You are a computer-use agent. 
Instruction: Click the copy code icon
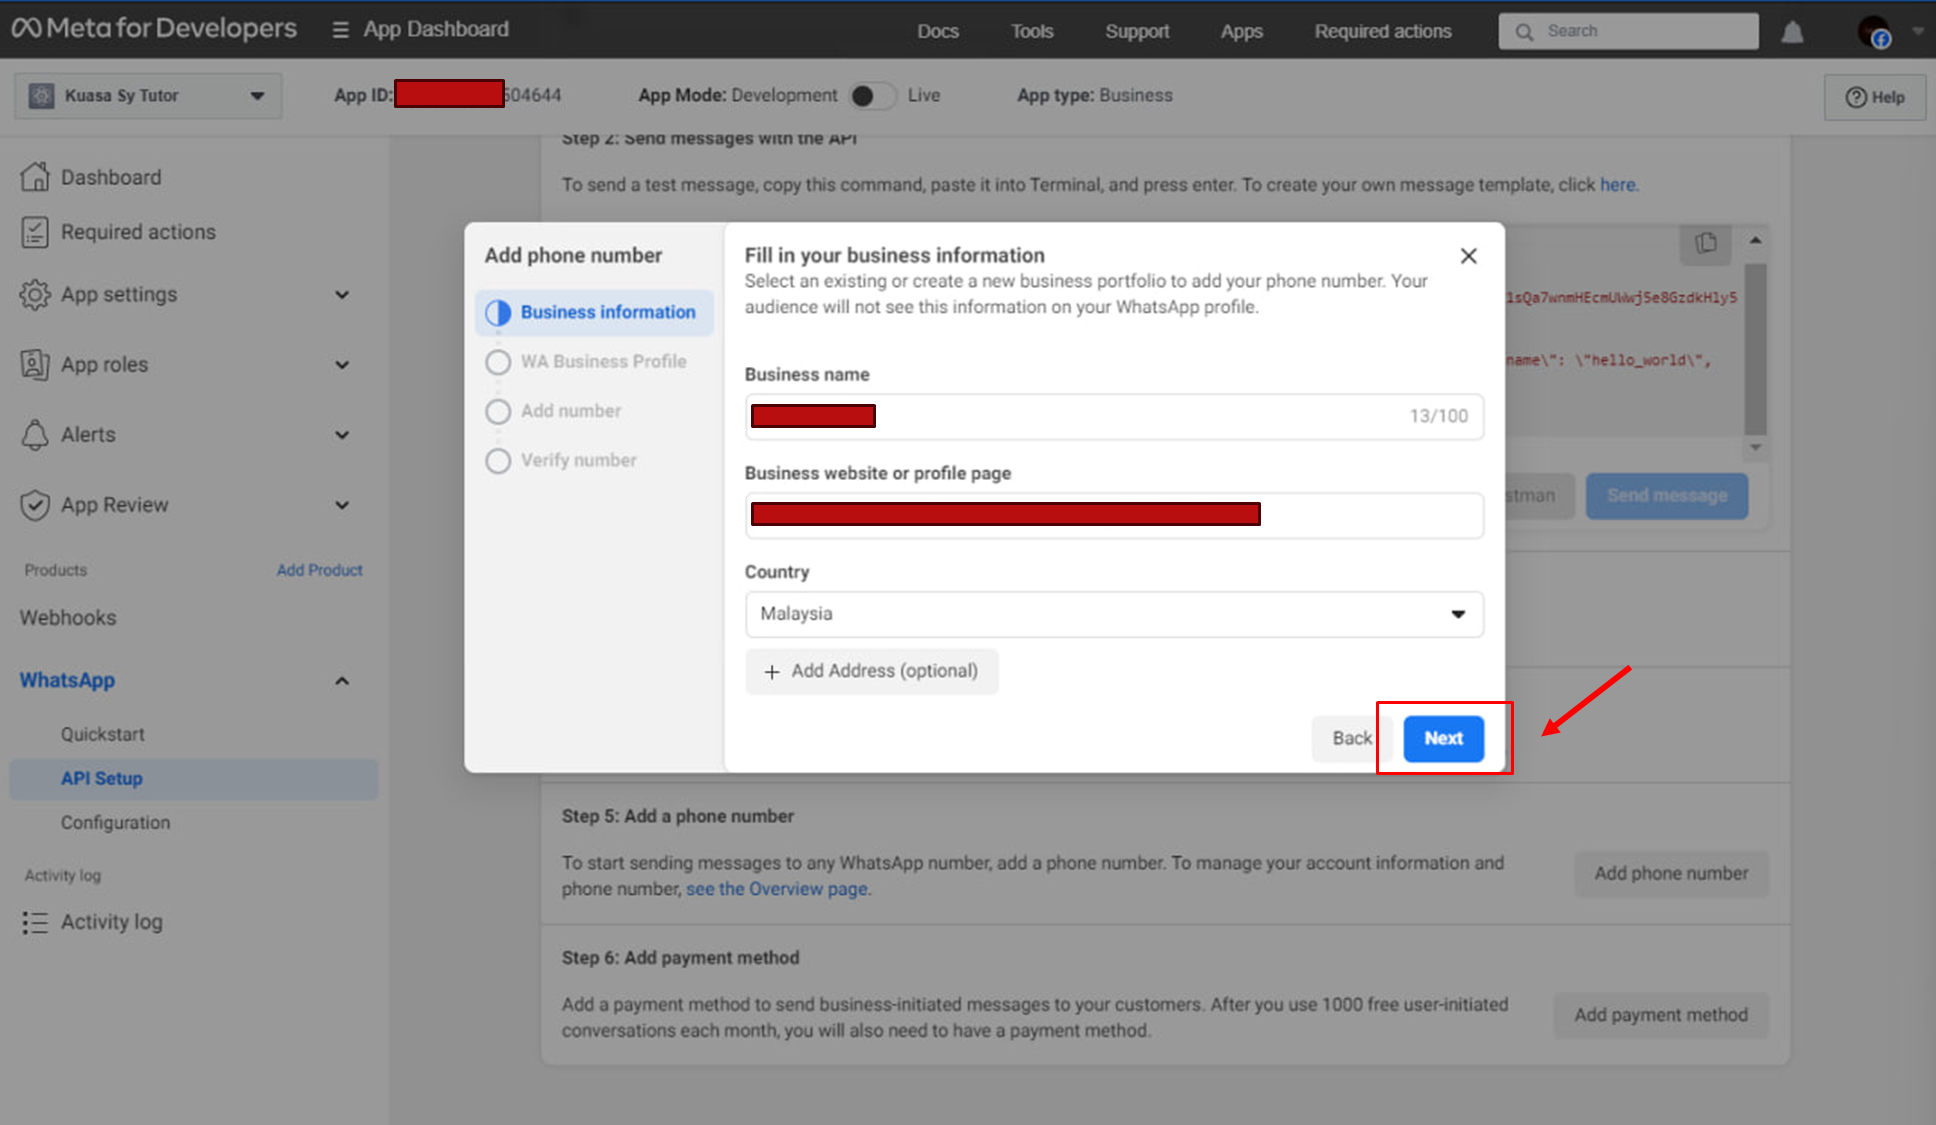(x=1706, y=243)
